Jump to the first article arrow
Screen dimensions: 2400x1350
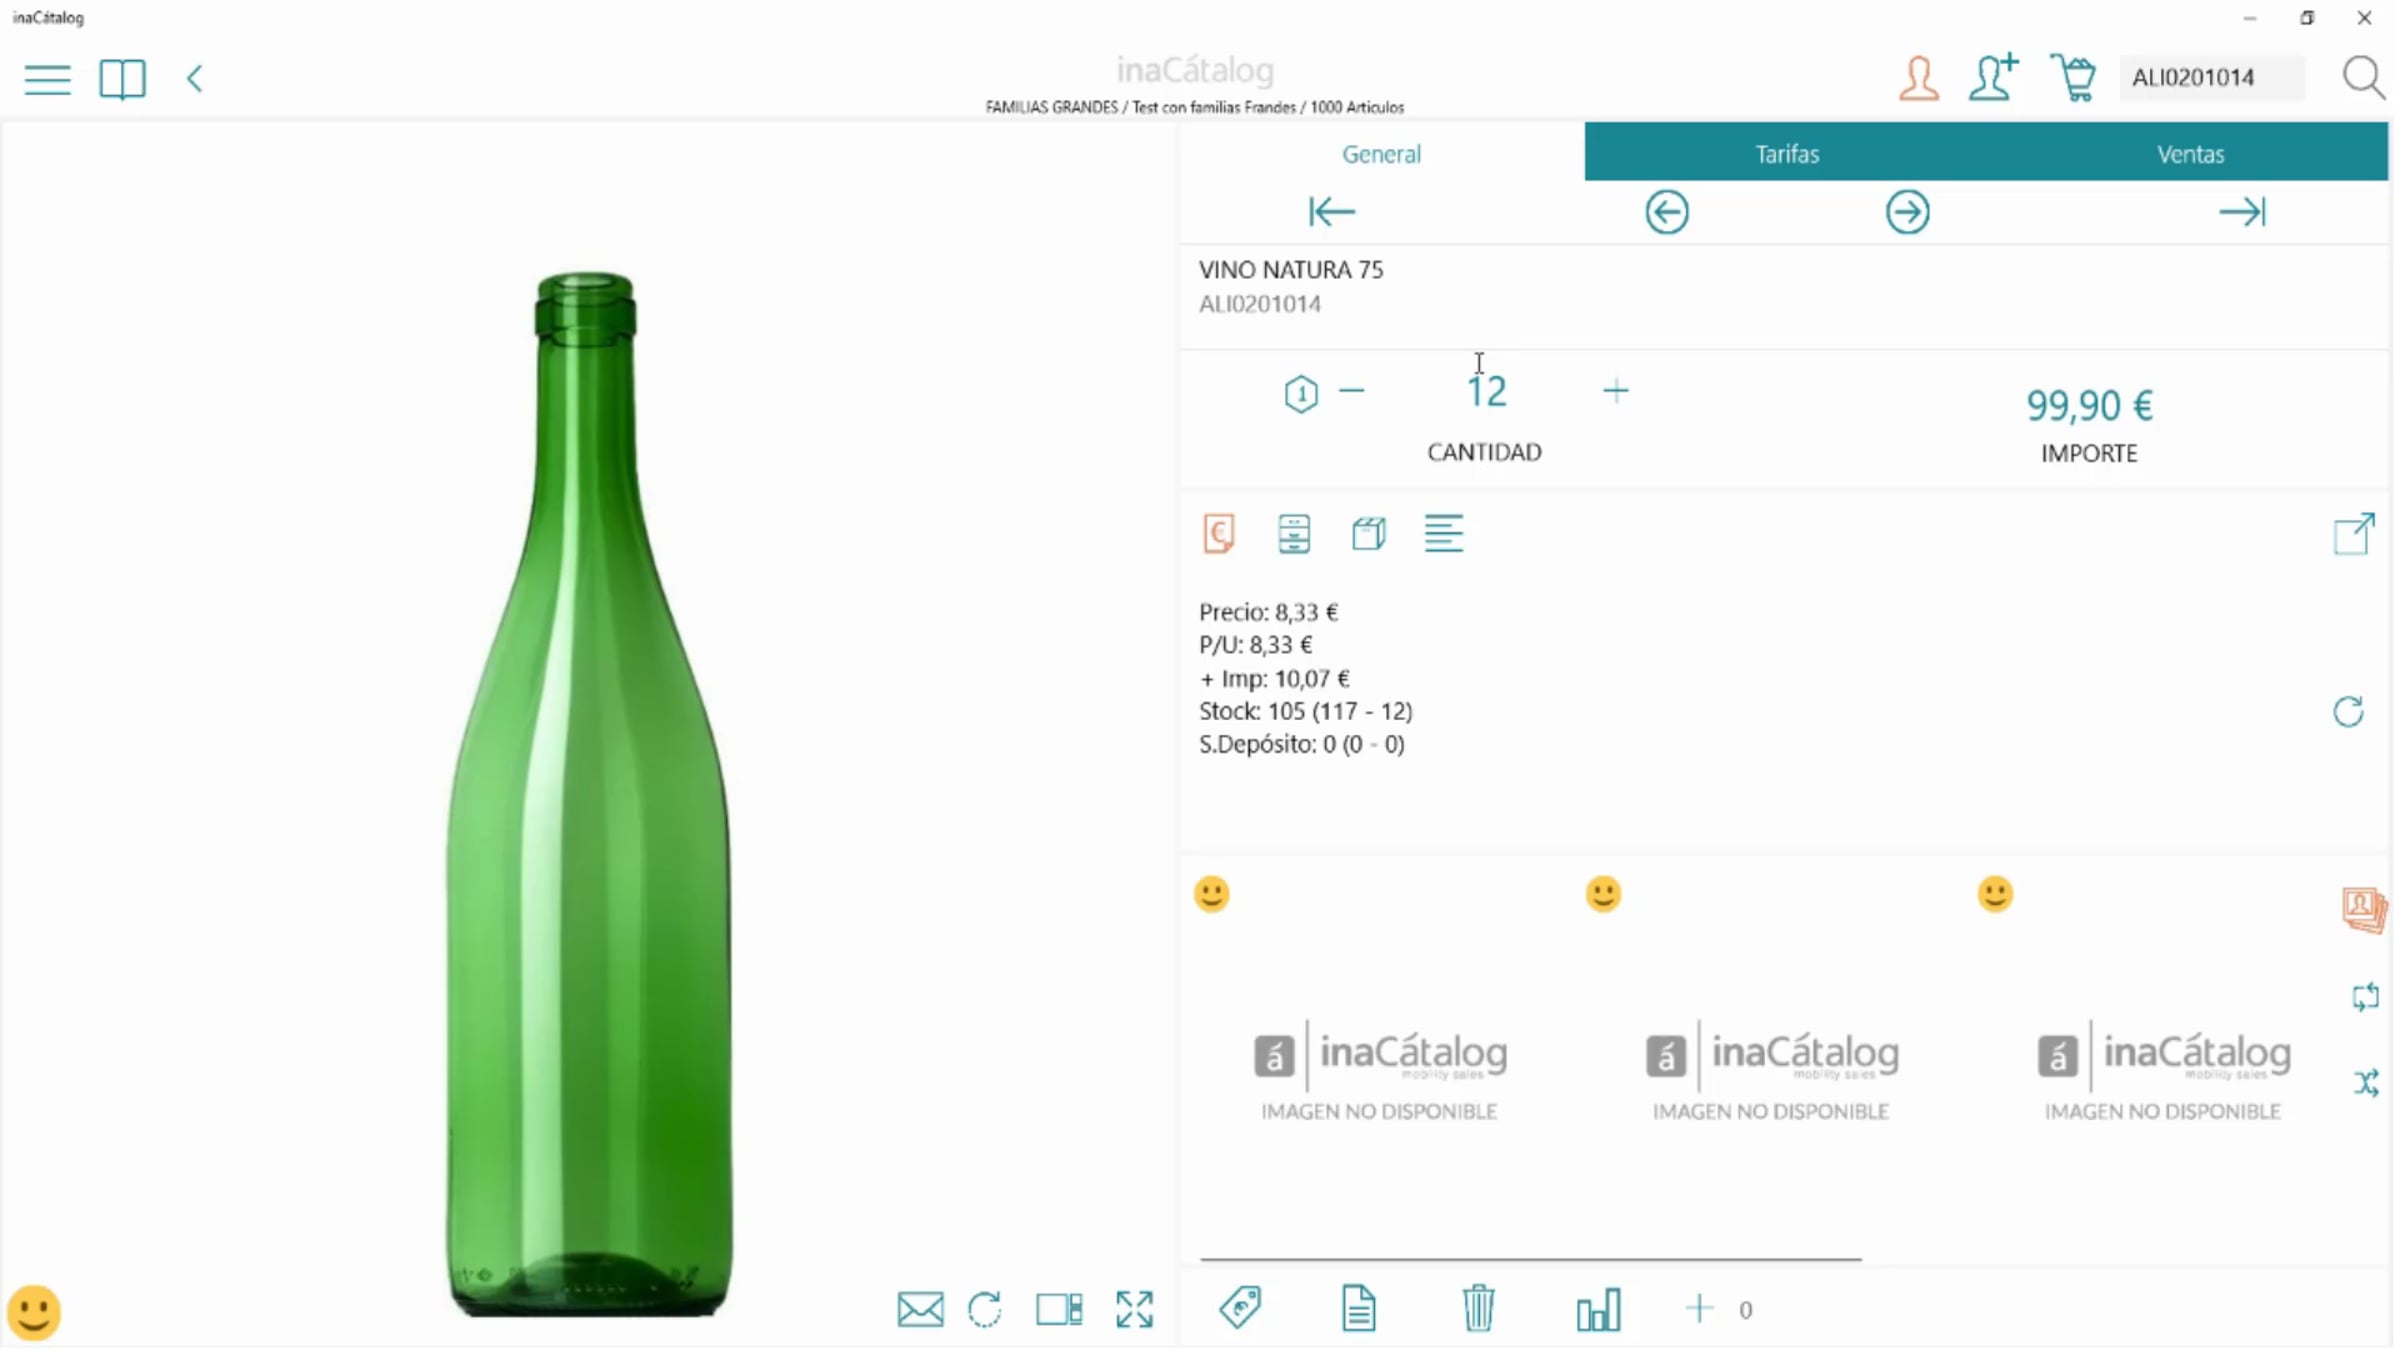(1332, 212)
